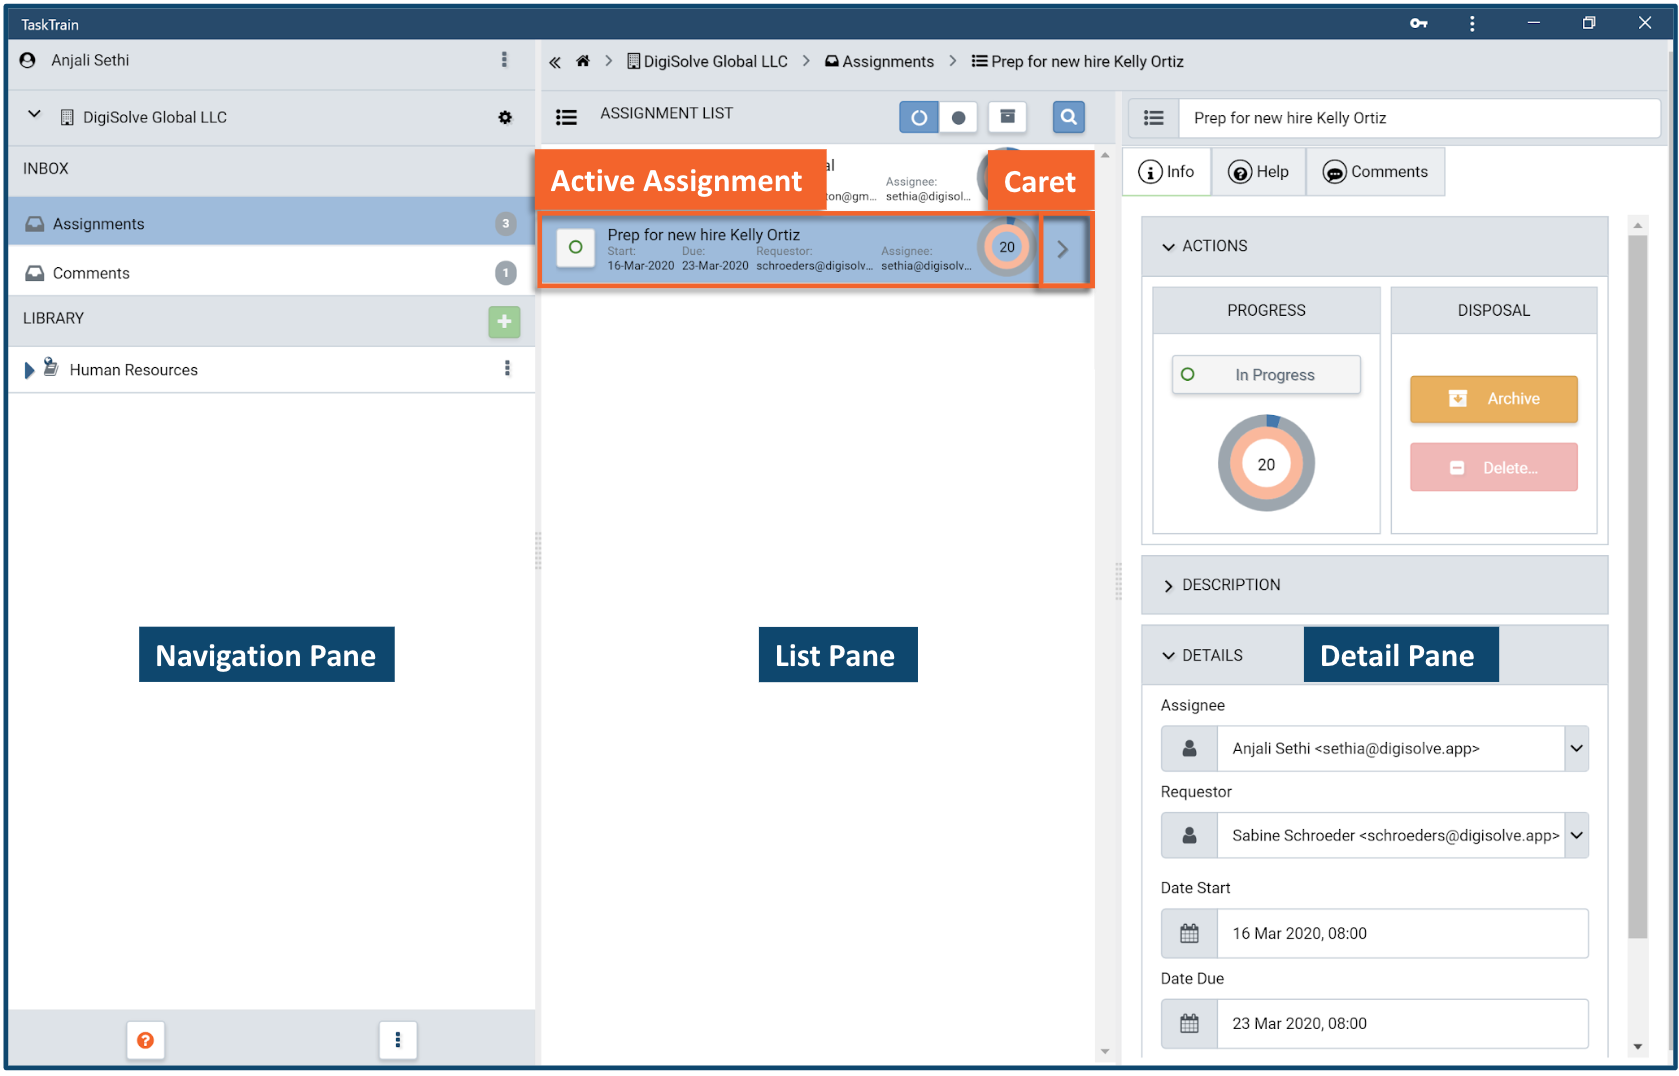Click the list pane scroll down arrow

click(1105, 1051)
